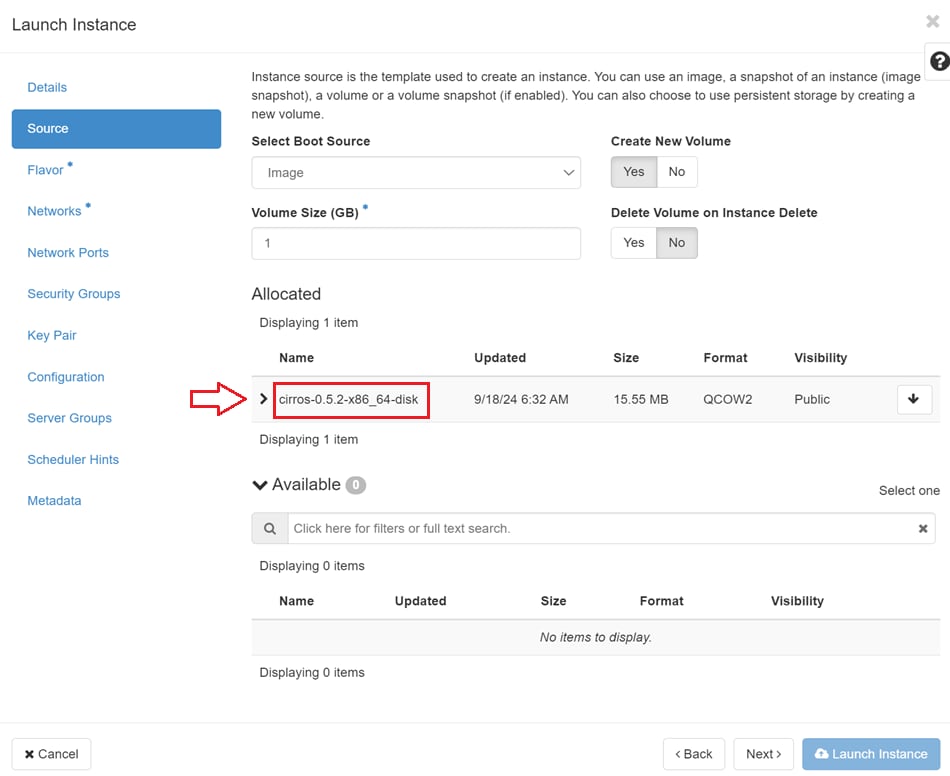Click the Updated header in Available table

[420, 601]
